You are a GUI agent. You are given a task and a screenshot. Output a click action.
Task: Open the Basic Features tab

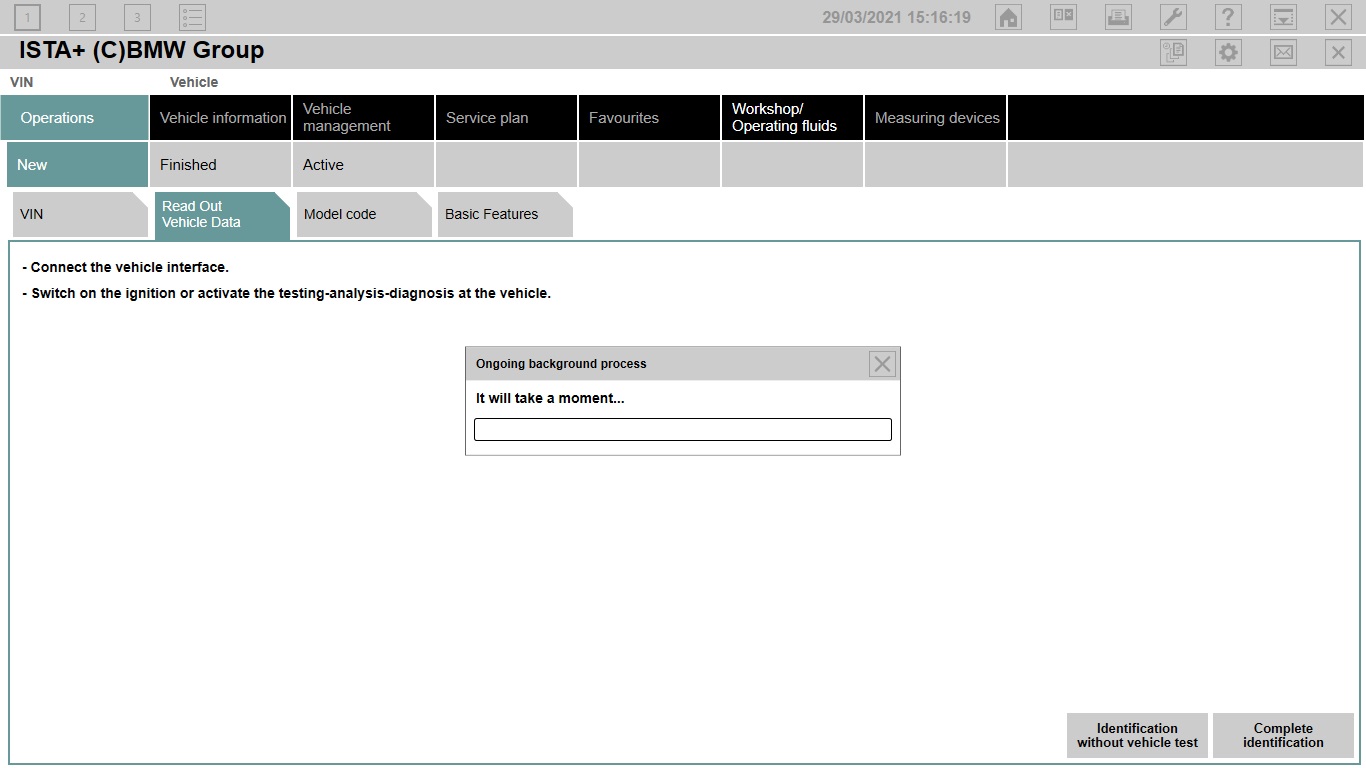(x=505, y=214)
